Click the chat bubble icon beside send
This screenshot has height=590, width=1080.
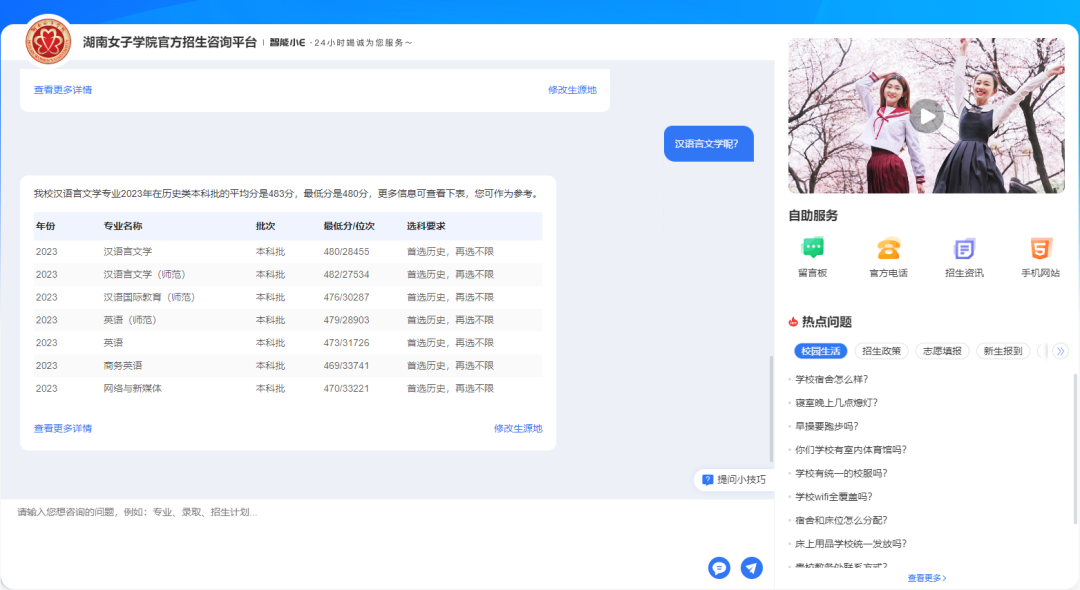[719, 568]
